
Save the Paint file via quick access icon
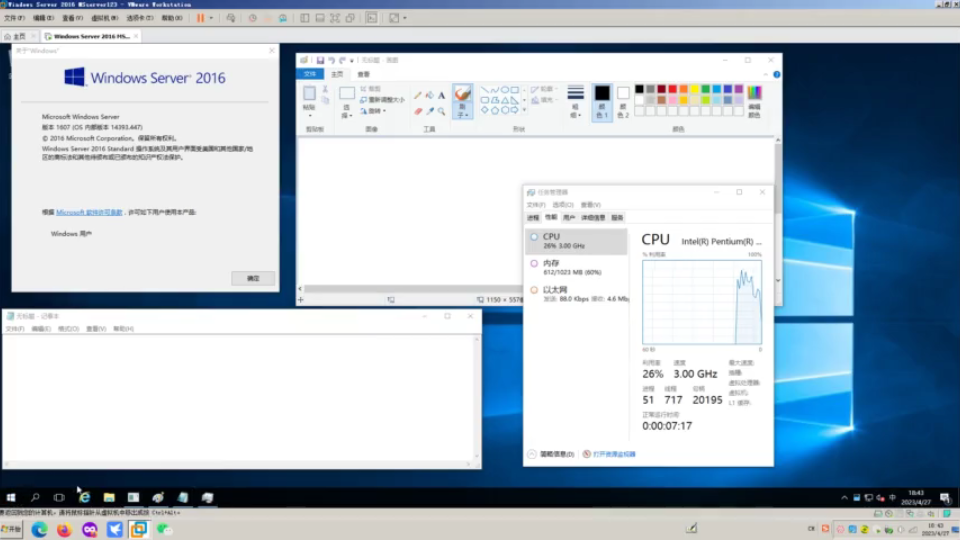tap(320, 60)
